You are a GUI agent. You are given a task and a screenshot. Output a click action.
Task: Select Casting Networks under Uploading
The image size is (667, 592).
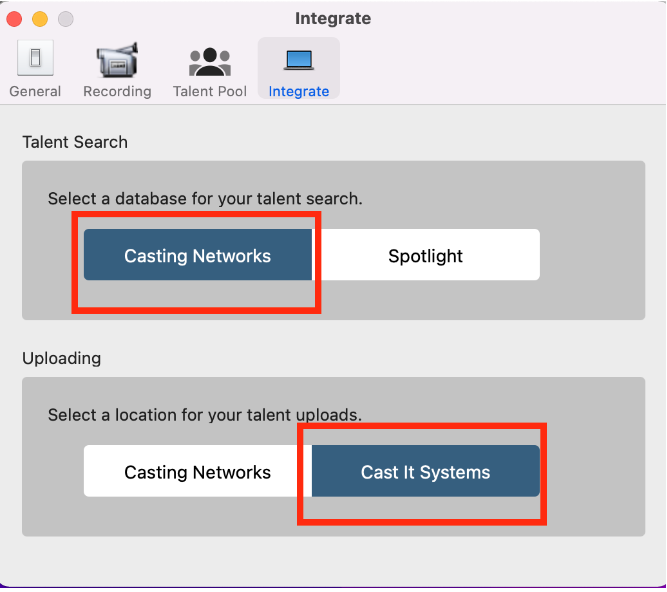coord(198,472)
